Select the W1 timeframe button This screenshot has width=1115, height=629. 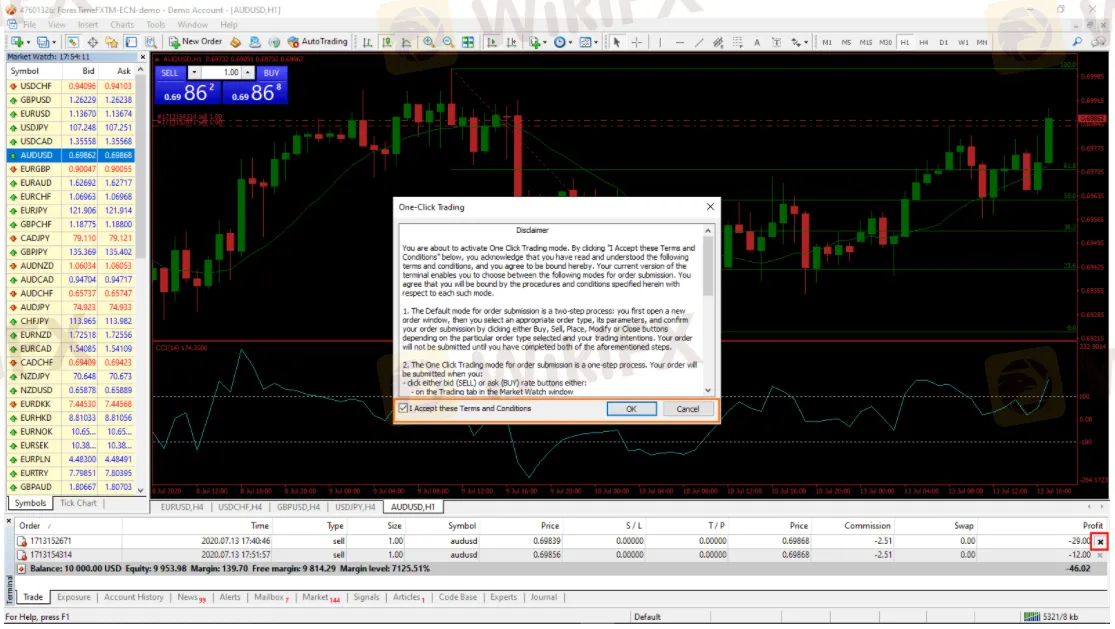click(x=963, y=43)
